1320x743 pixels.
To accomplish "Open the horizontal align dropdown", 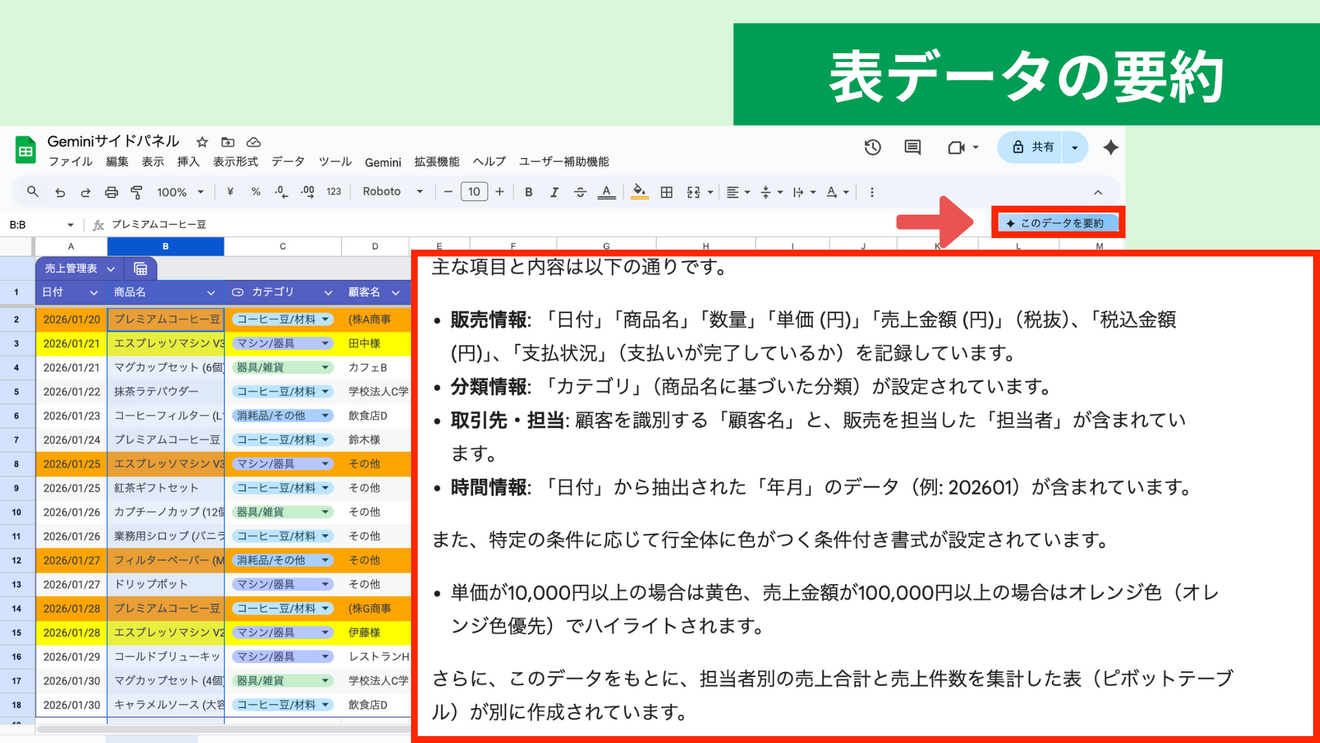I will click(x=738, y=192).
